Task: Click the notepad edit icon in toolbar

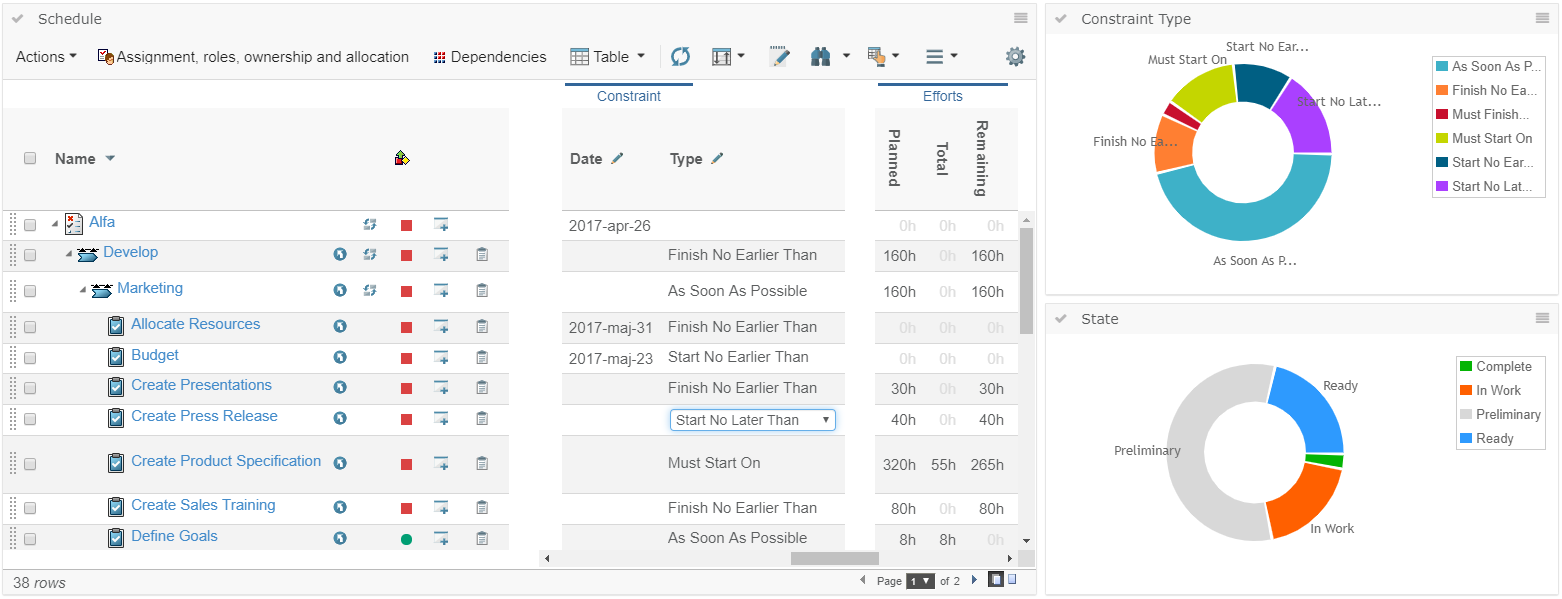Action: pyautogui.click(x=779, y=57)
